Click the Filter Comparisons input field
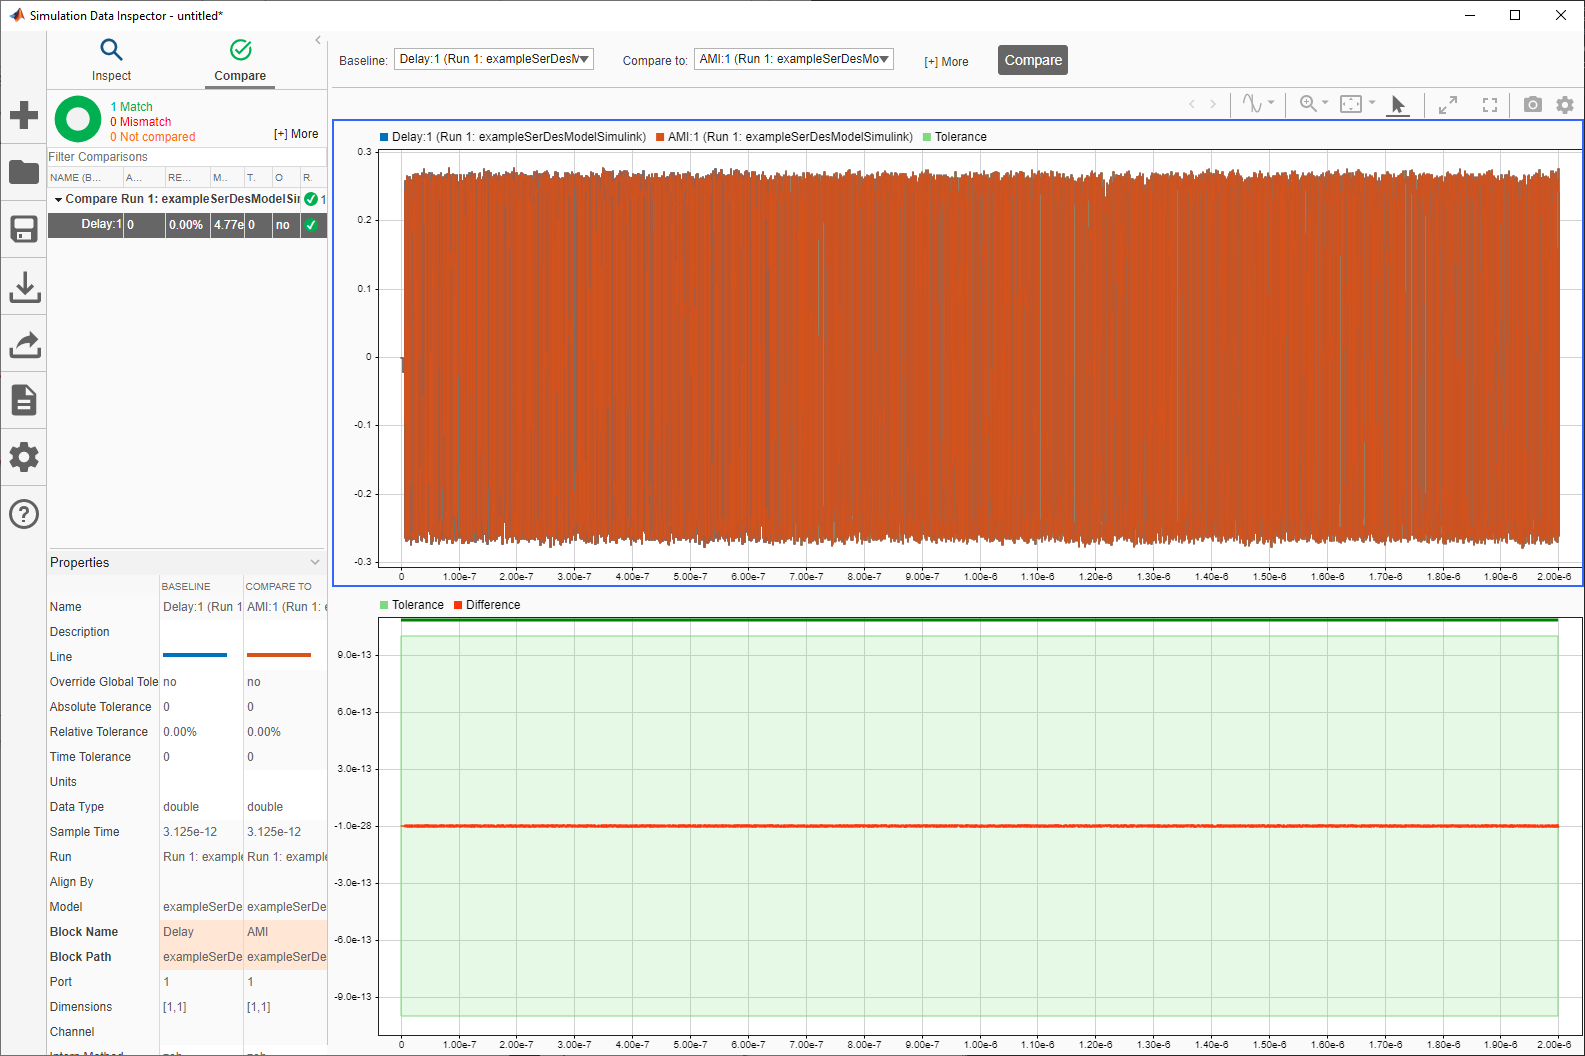 click(186, 157)
